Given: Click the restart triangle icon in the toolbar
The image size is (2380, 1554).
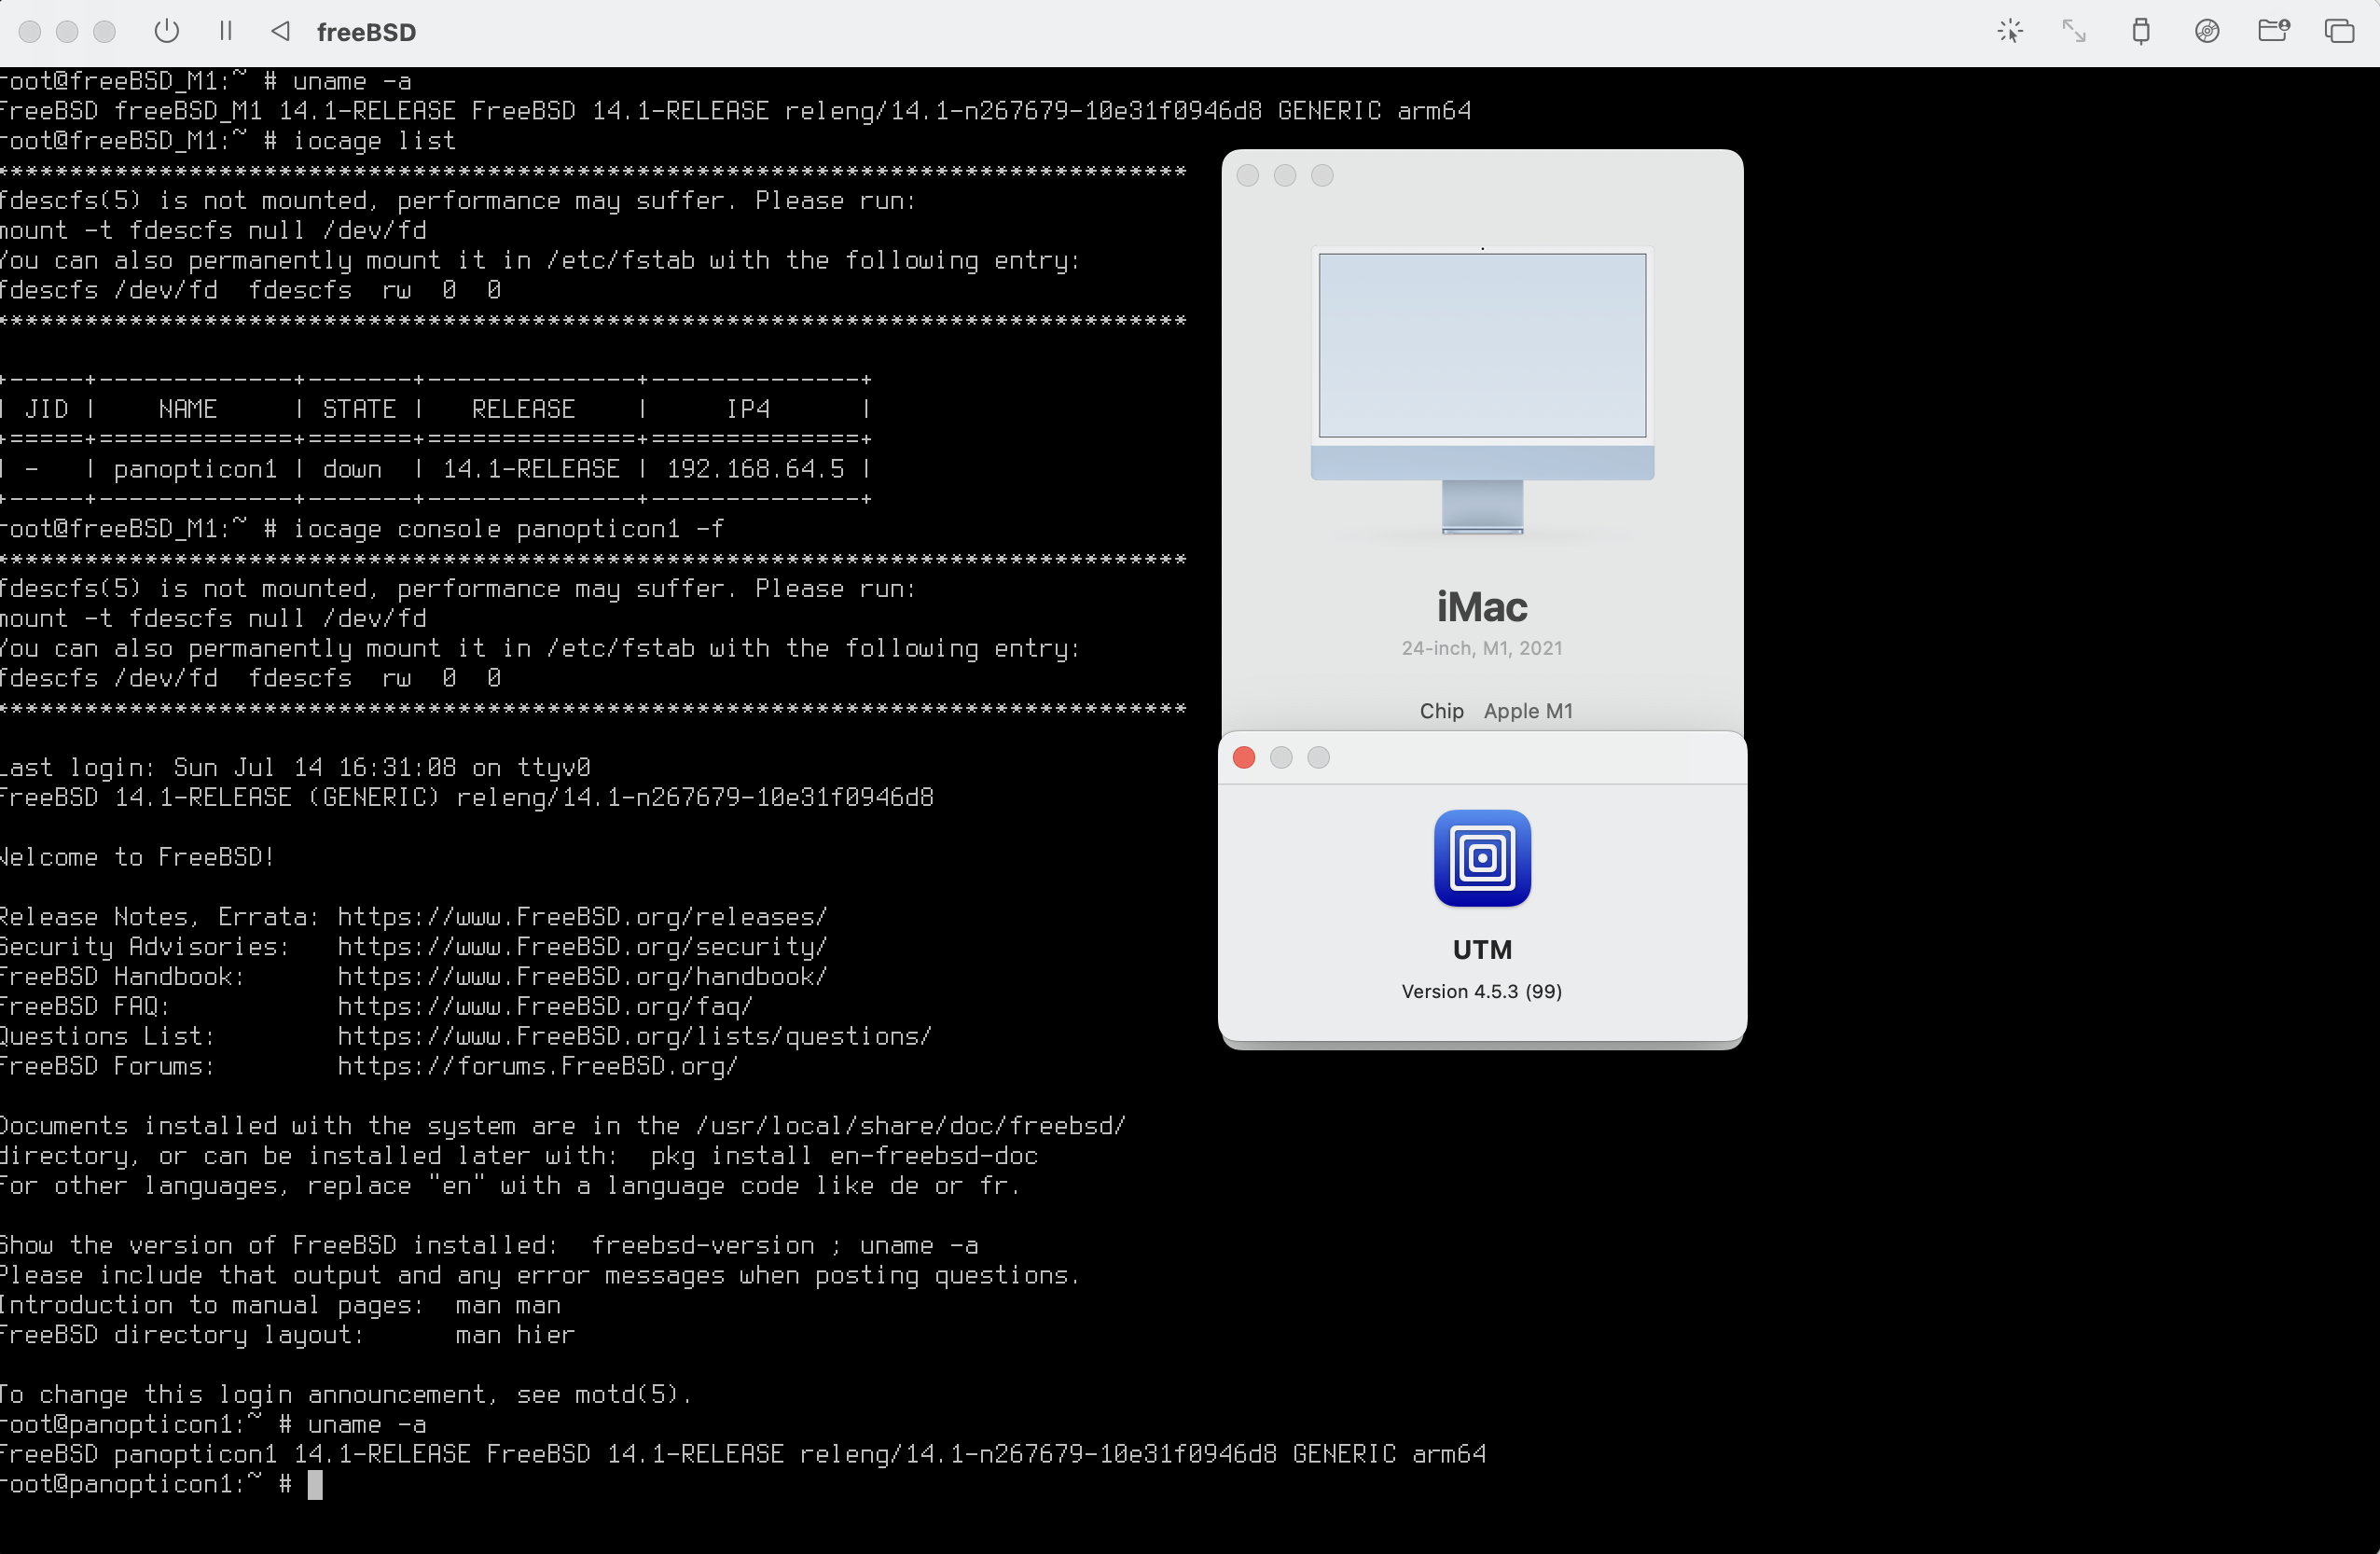Looking at the screenshot, I should pos(281,31).
